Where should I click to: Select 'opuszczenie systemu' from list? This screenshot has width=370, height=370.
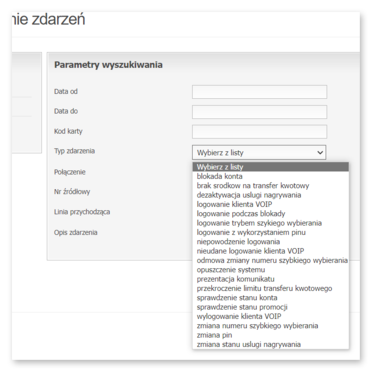click(271, 270)
